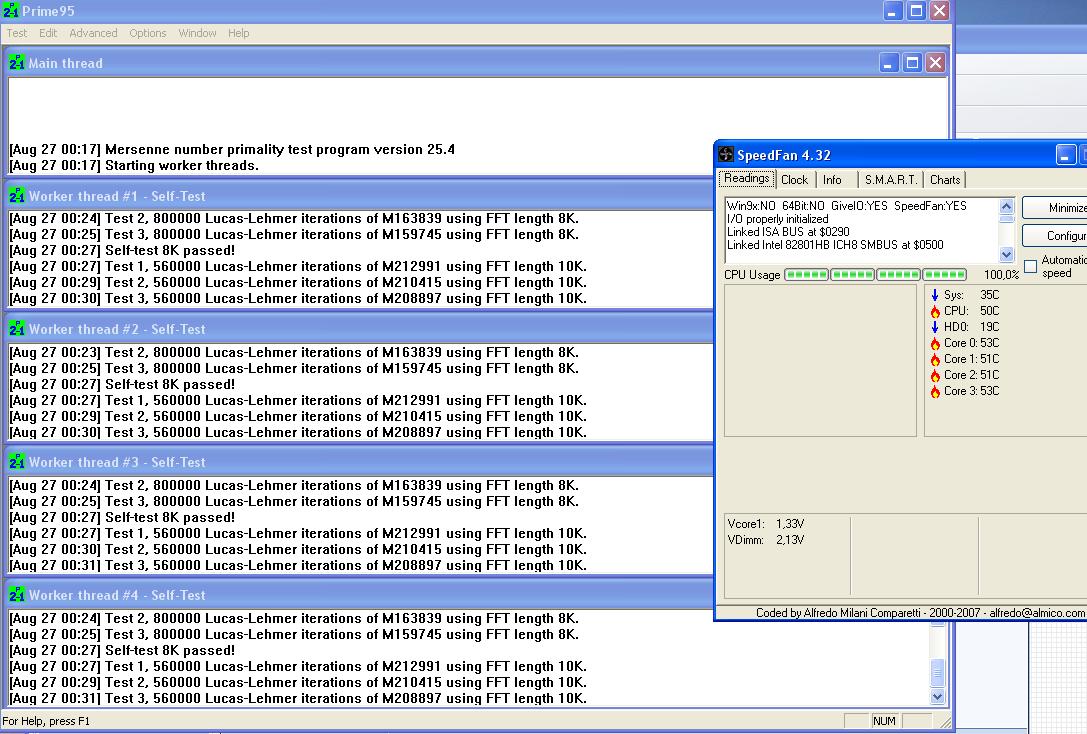Open the Window menu in Prime95
1087x734 pixels.
197,33
